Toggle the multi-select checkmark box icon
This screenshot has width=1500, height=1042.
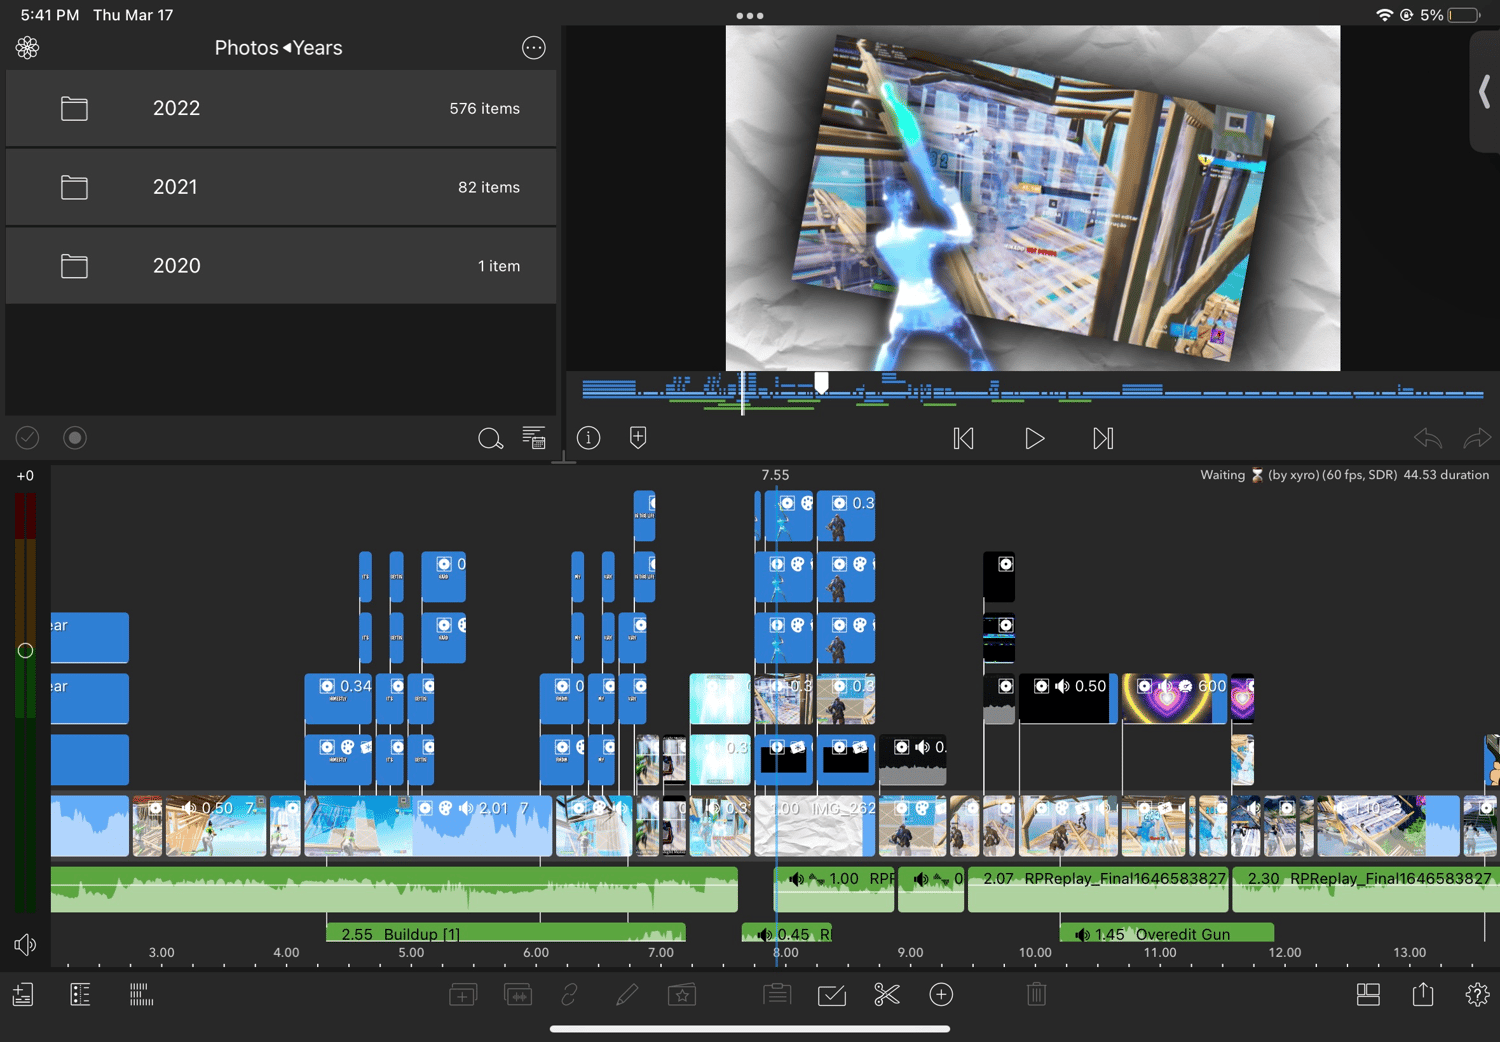click(832, 995)
